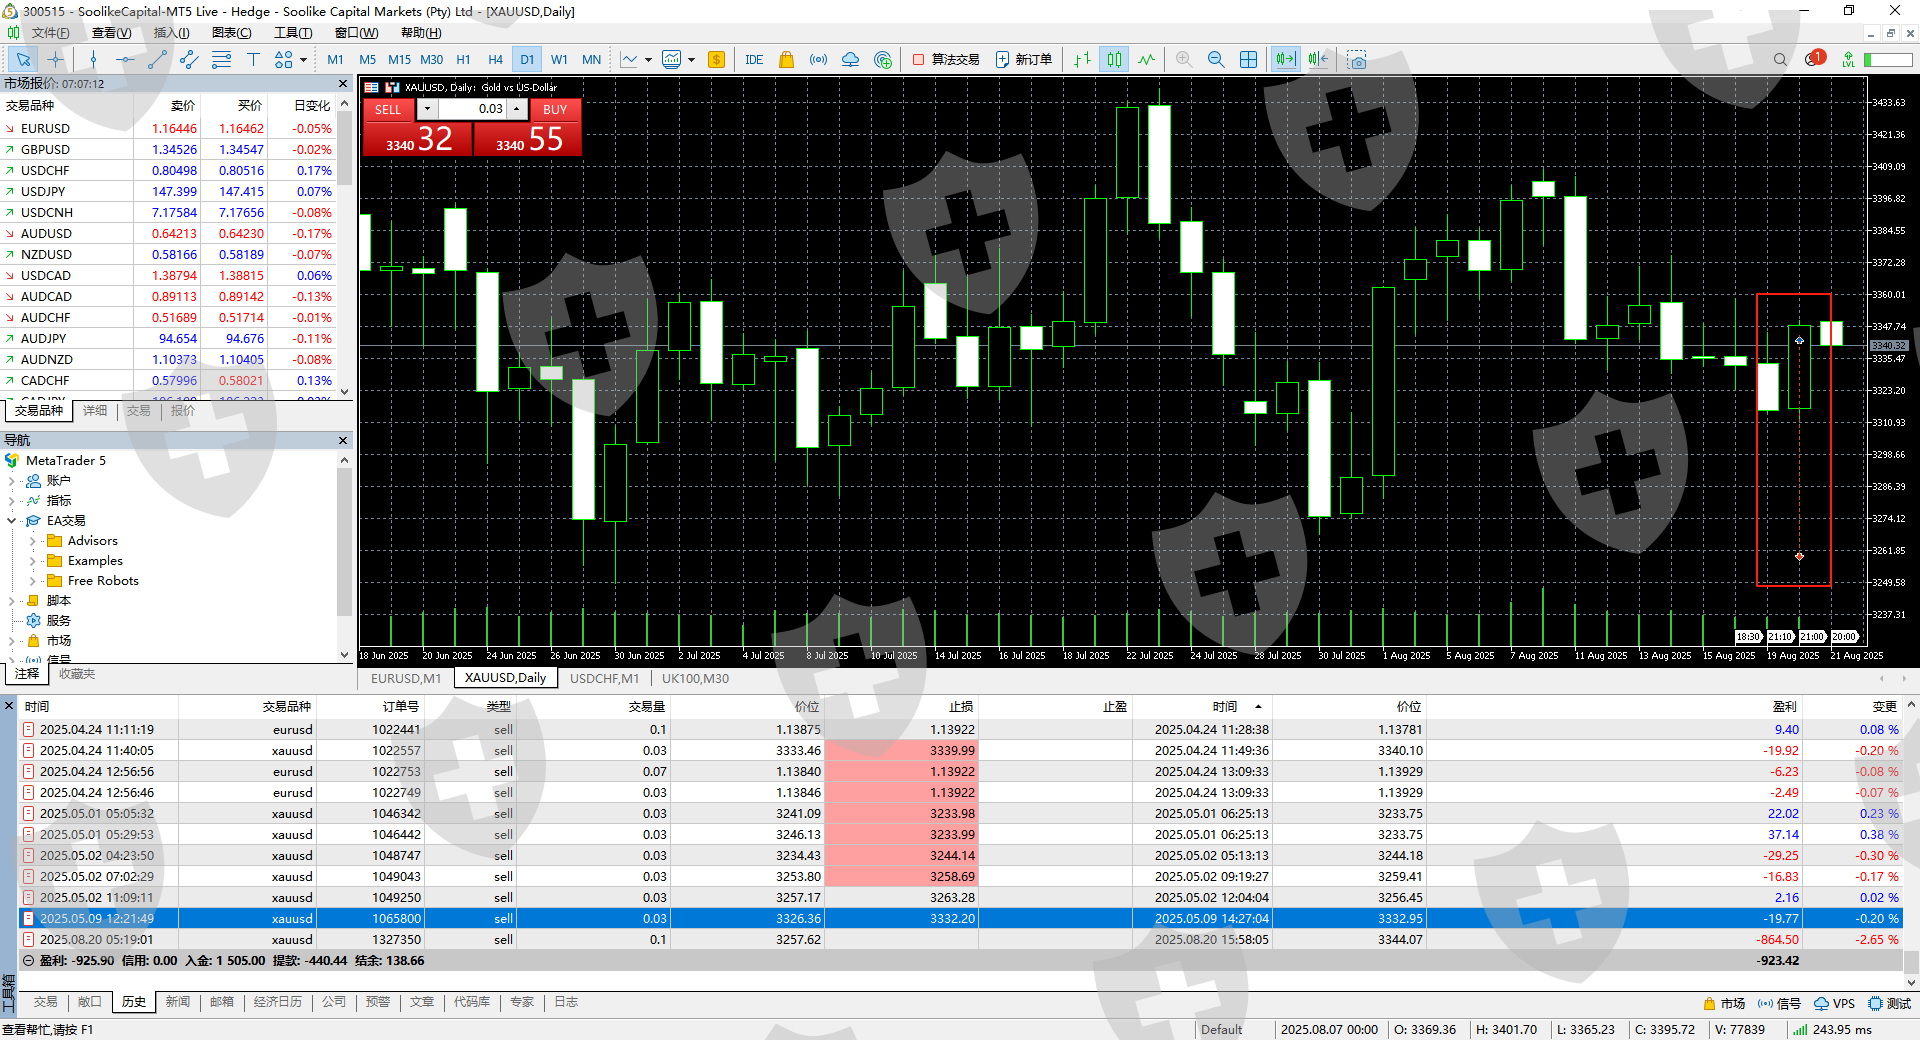The height and width of the screenshot is (1040, 1920).
Task: Pick the trendline drawing tool
Action: (157, 60)
